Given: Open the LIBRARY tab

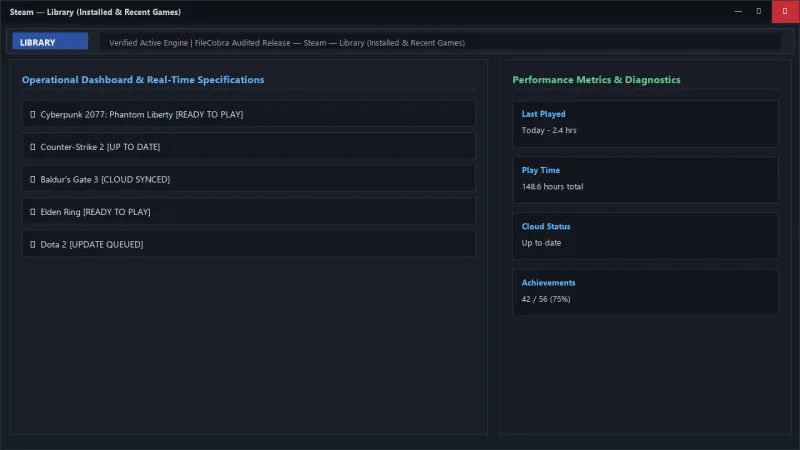Looking at the screenshot, I should (50, 42).
